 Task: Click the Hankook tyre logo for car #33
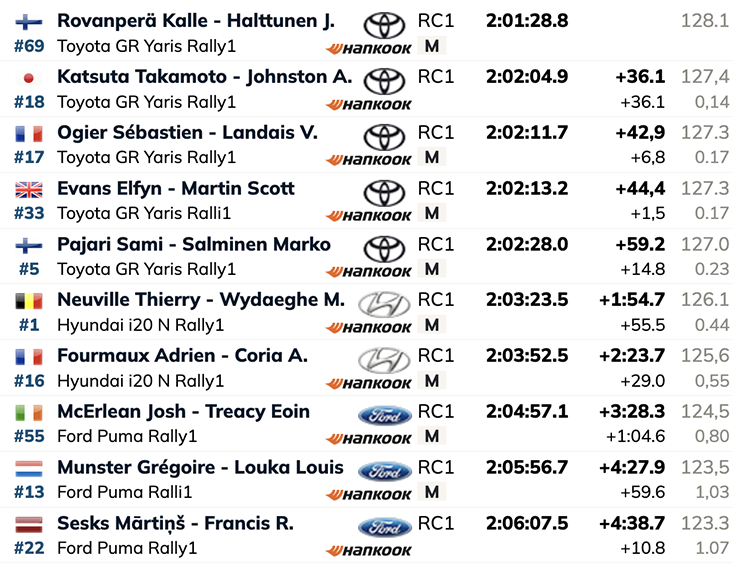click(368, 216)
